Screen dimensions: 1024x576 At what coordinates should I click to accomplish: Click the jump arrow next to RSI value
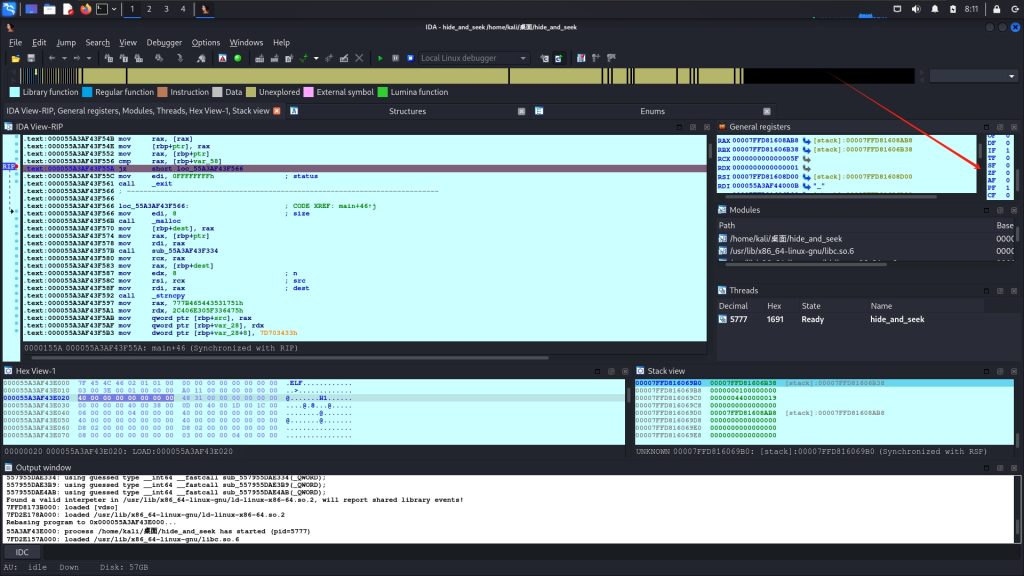[x=807, y=177]
